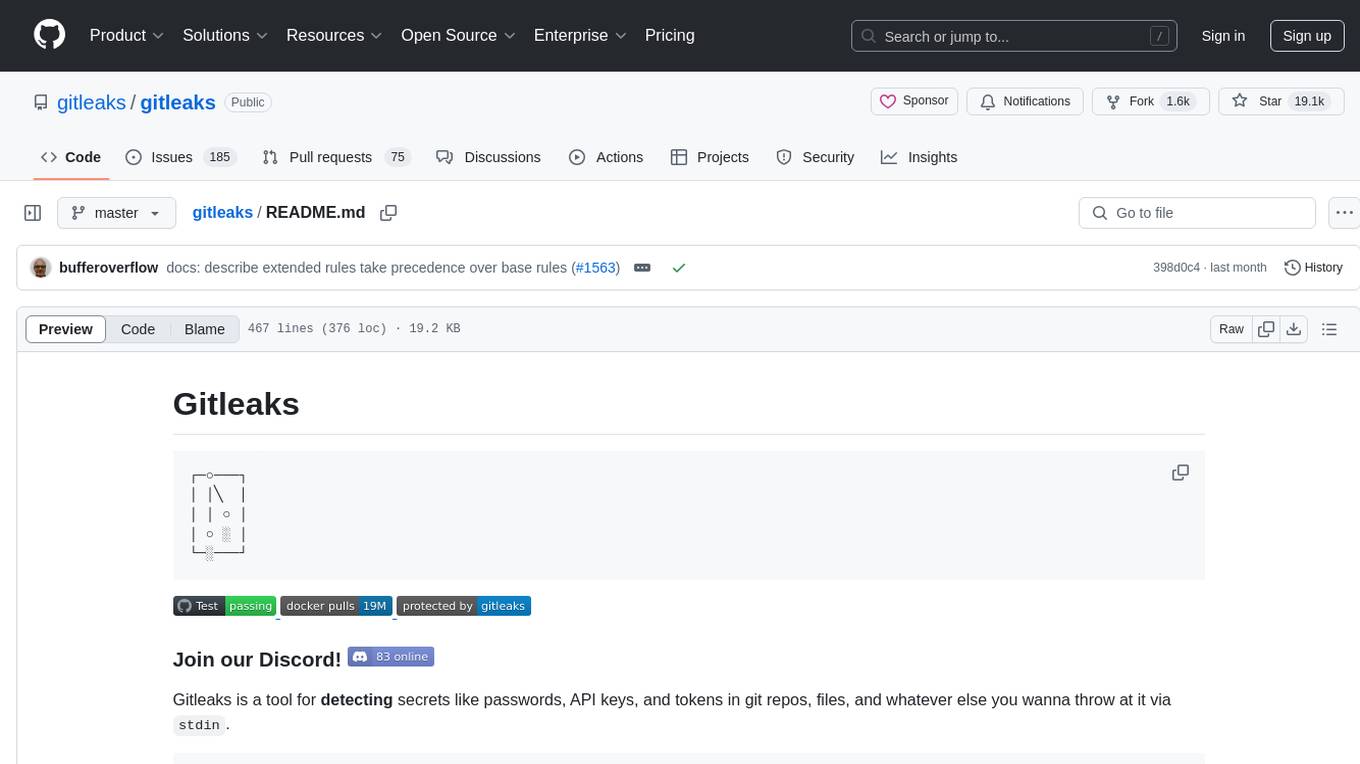The width and height of the screenshot is (1360, 764).
Task: View the commit checks green checkmark
Action: (679, 268)
